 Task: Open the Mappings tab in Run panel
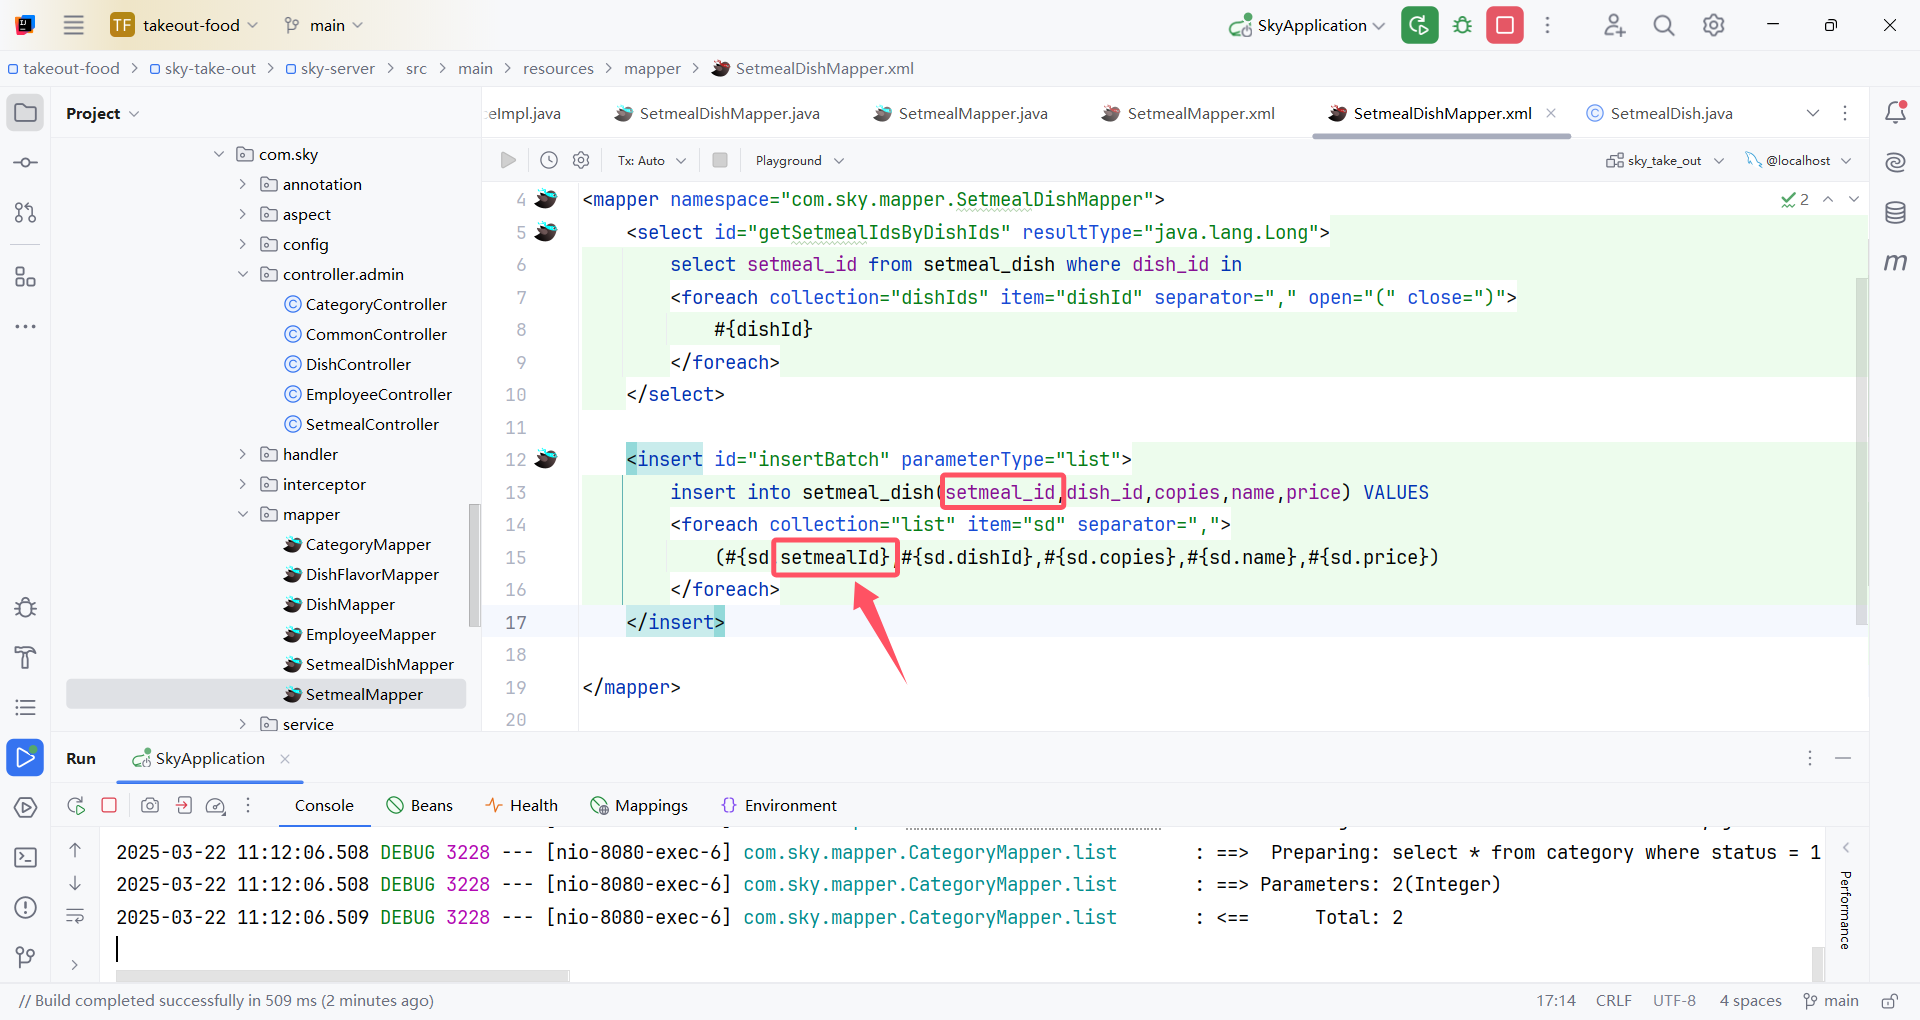[639, 805]
